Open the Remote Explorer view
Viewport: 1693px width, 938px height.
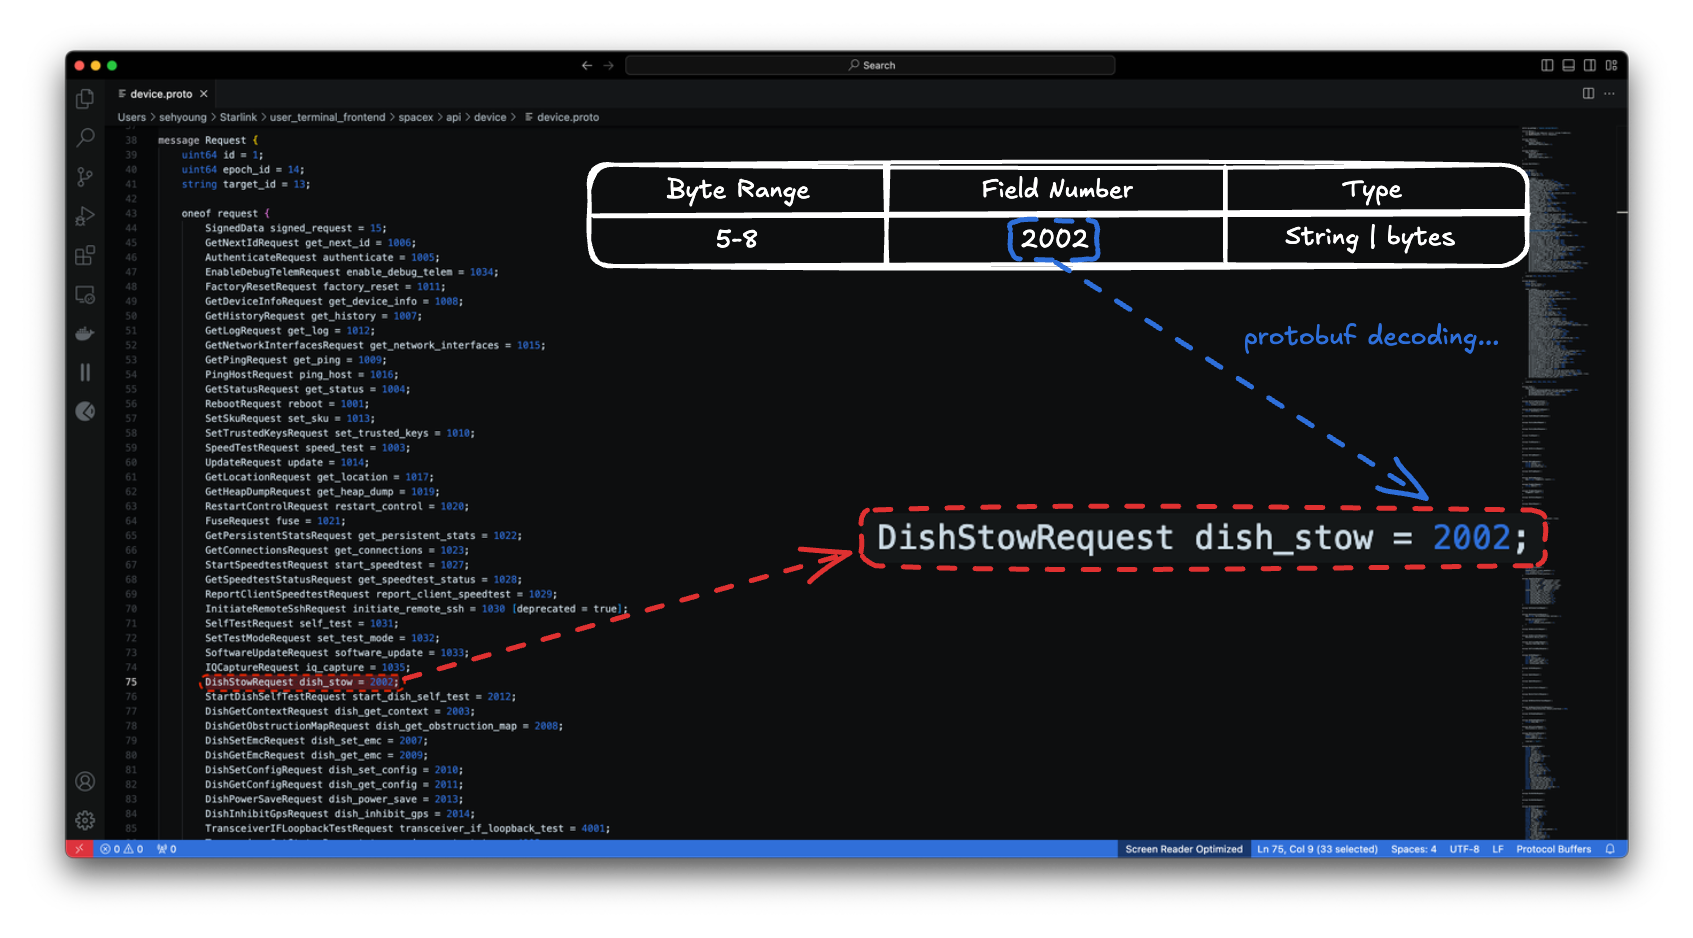[85, 294]
